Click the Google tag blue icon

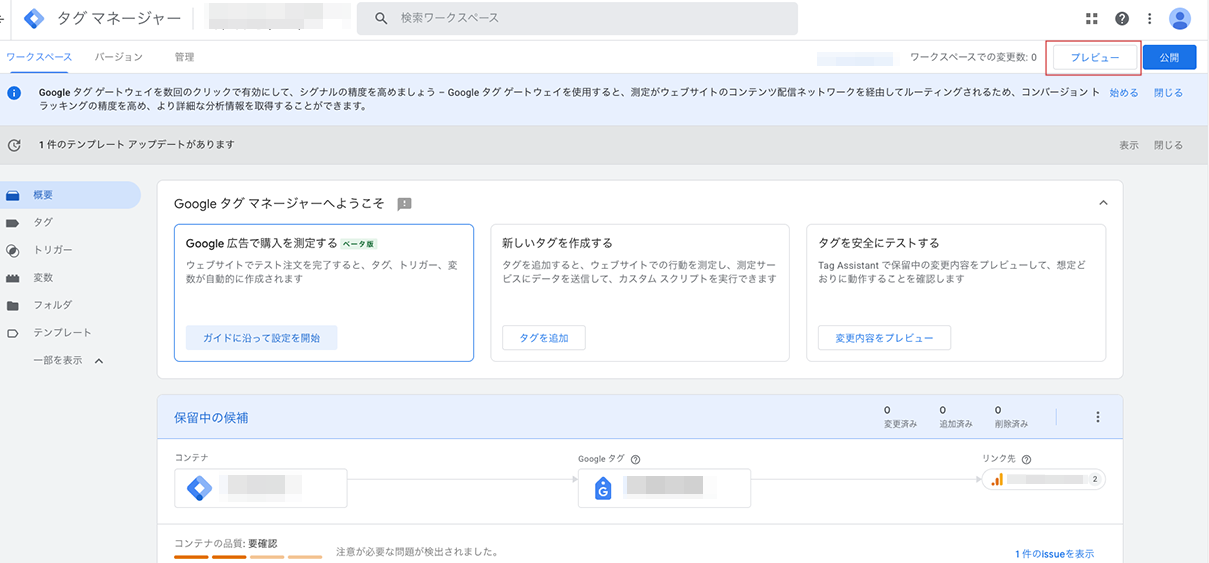click(603, 488)
